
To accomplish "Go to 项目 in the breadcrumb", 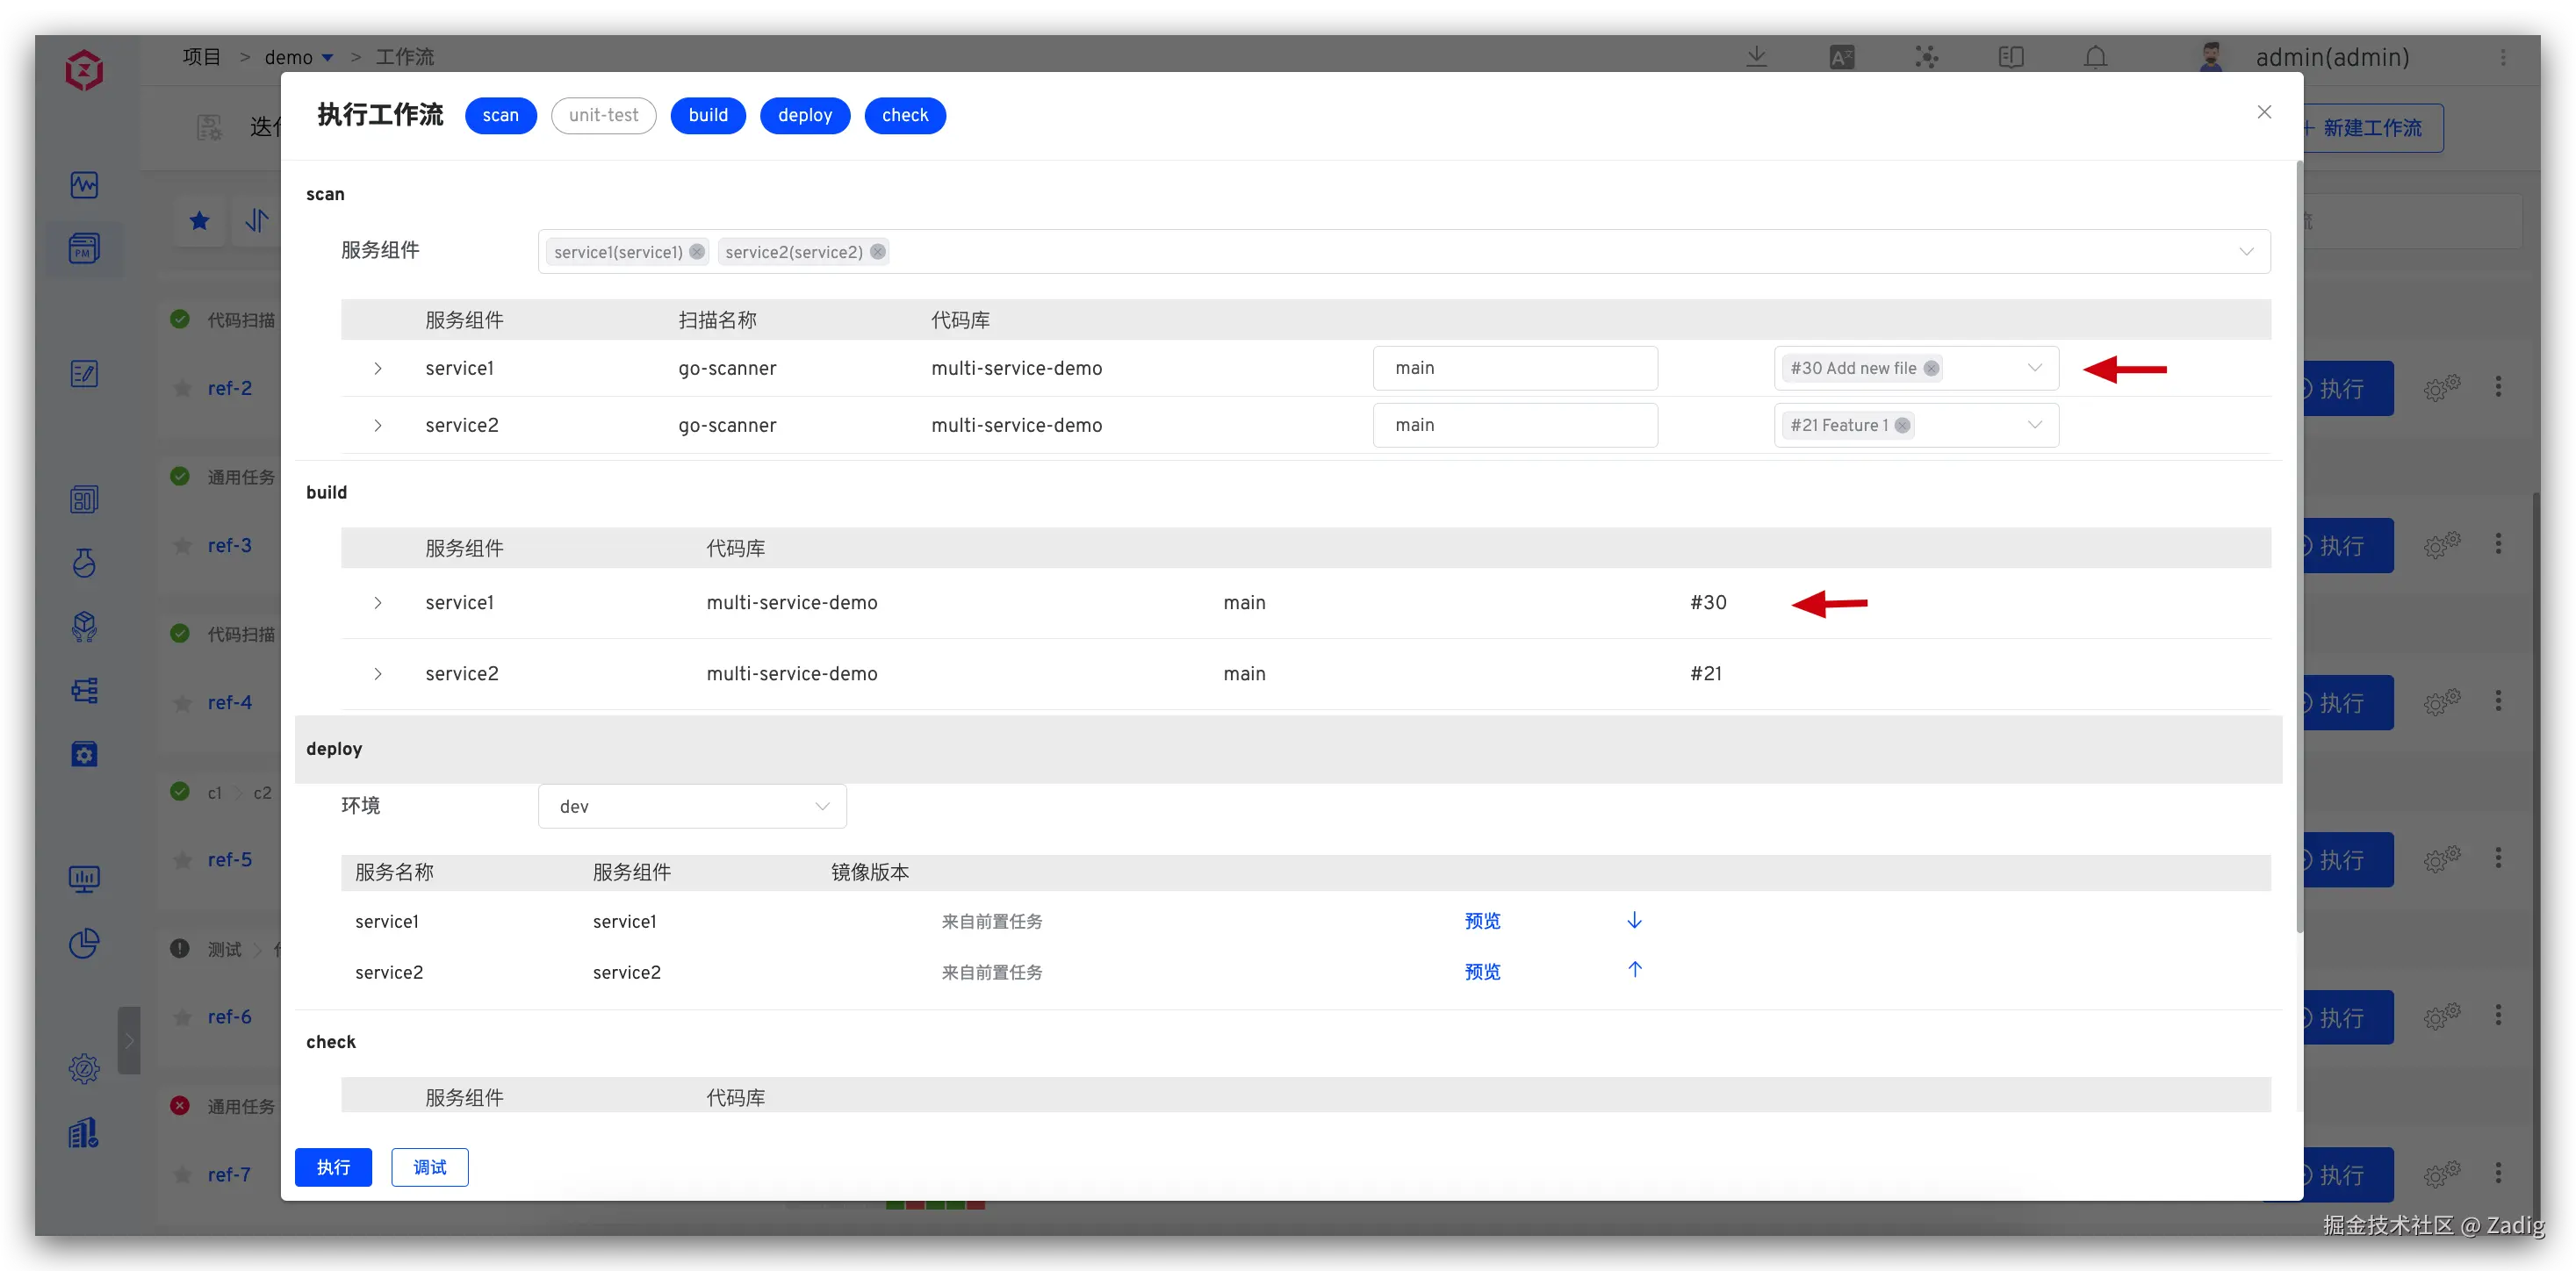I will (201, 57).
